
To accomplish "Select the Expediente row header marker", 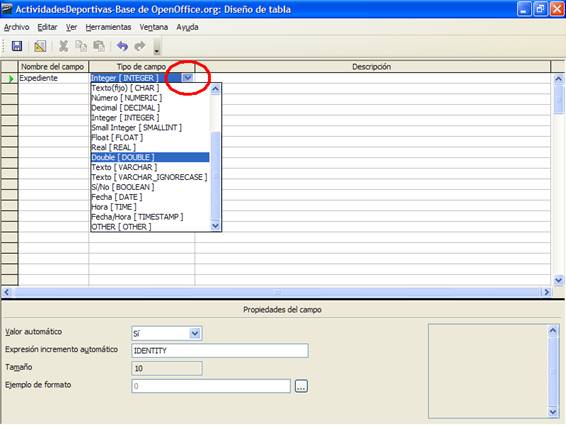I will pyautogui.click(x=10, y=78).
